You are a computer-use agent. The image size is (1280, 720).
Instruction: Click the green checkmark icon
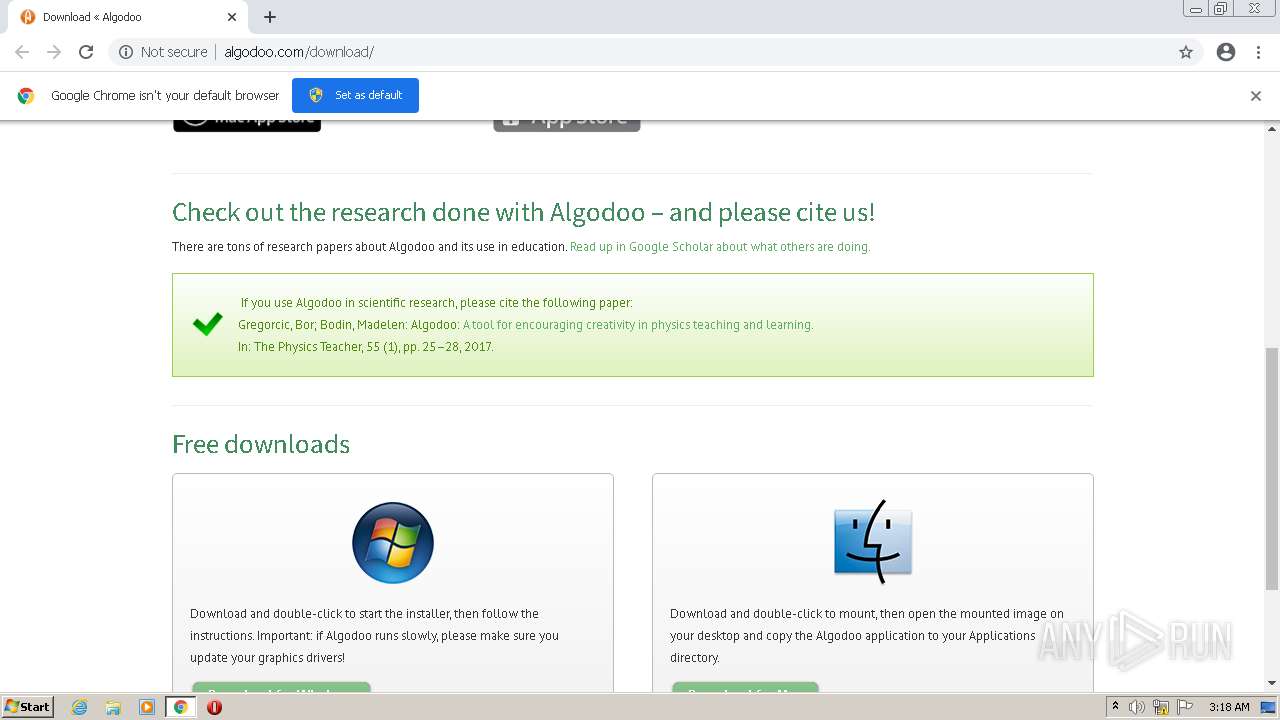tap(207, 324)
